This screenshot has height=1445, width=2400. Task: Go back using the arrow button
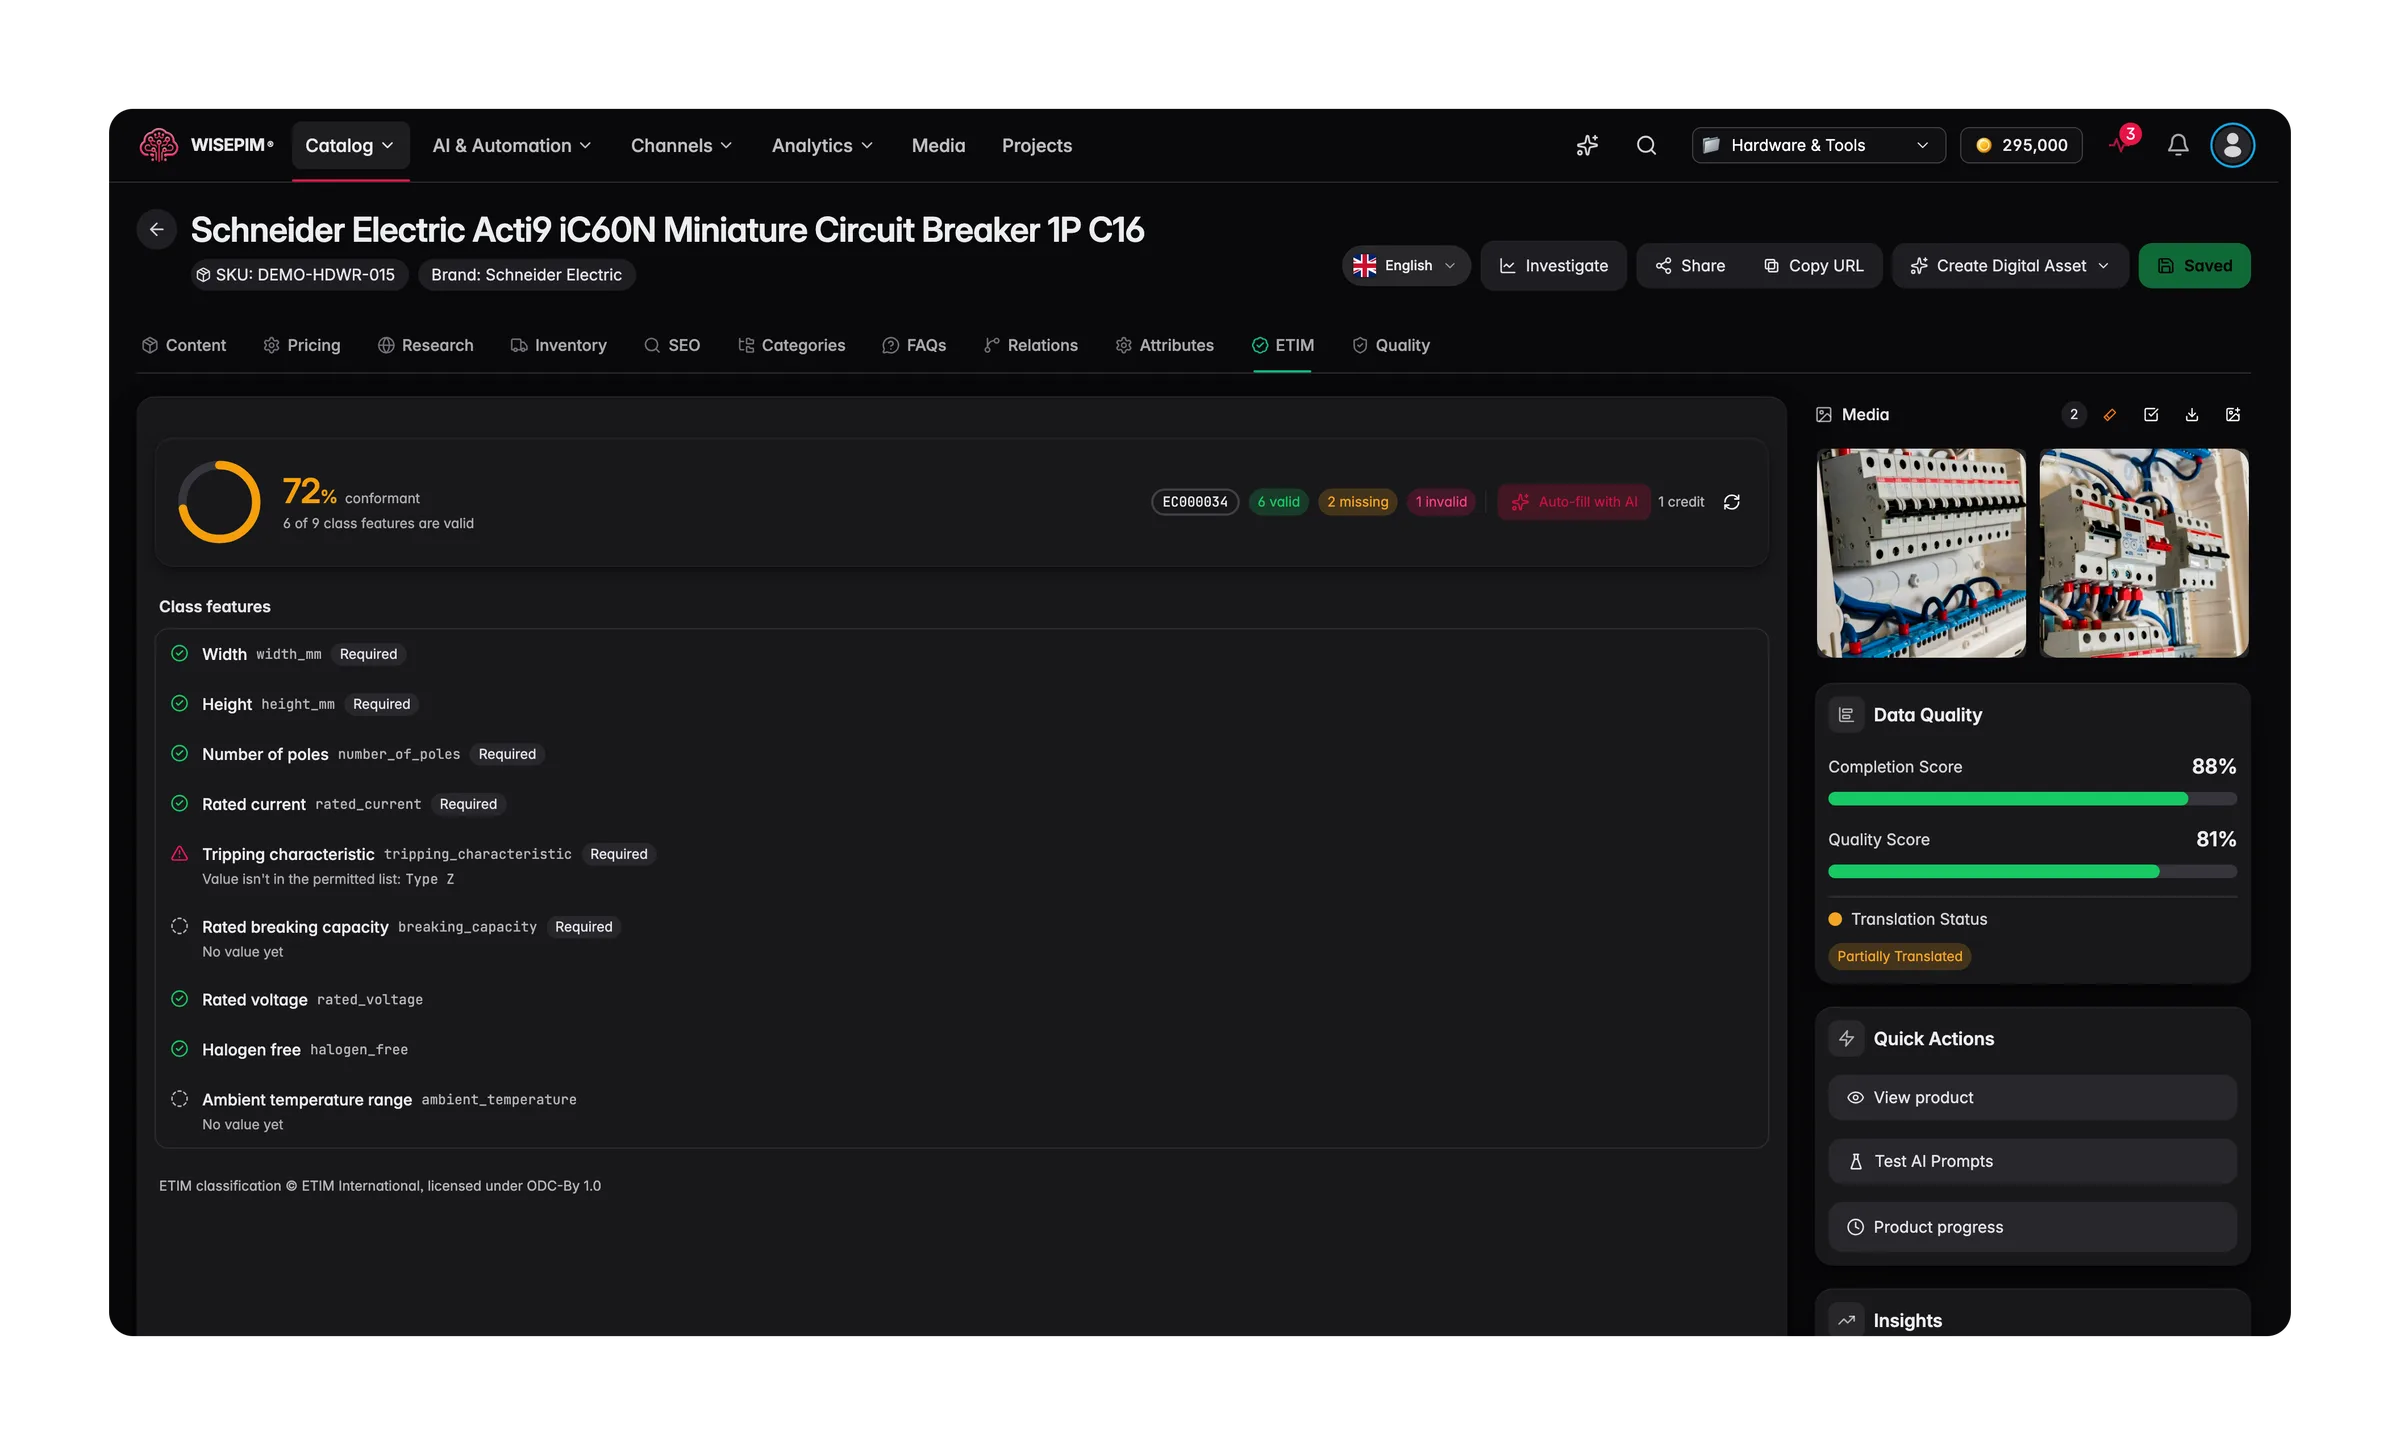point(157,229)
